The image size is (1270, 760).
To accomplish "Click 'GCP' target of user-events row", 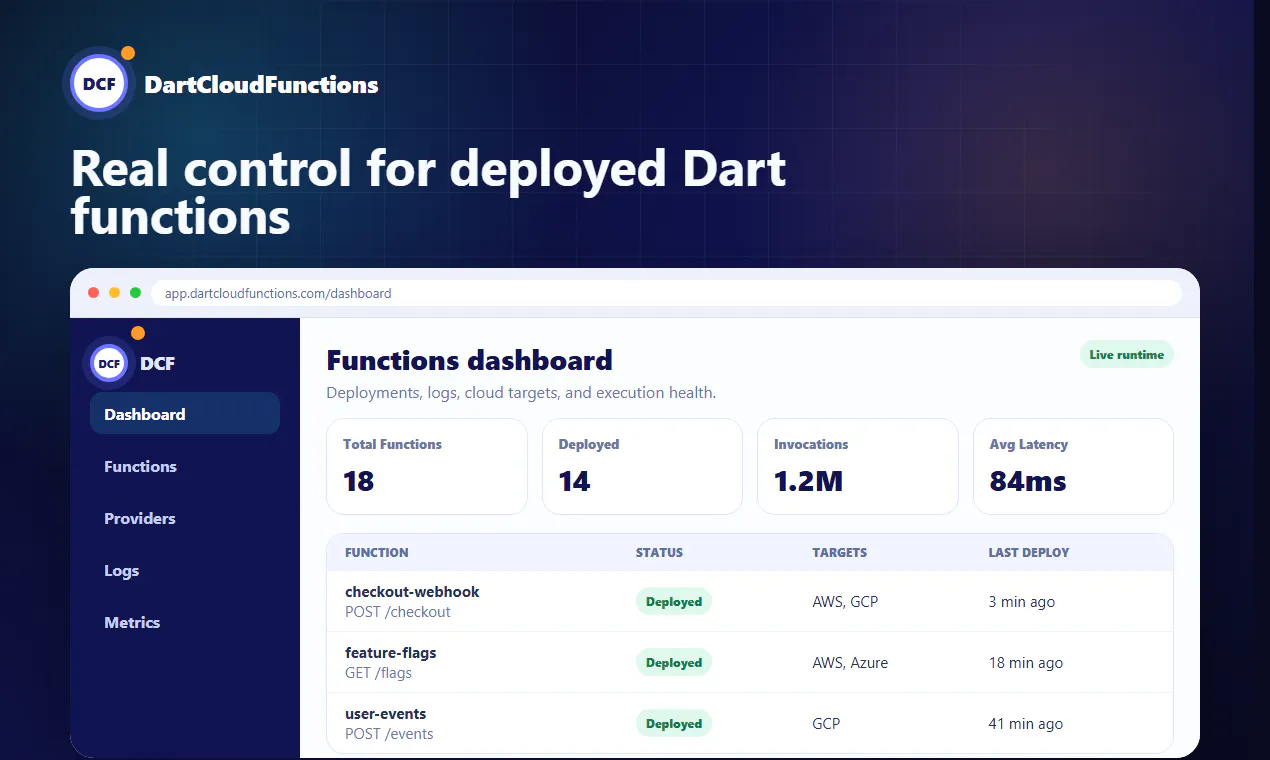I will [826, 724].
